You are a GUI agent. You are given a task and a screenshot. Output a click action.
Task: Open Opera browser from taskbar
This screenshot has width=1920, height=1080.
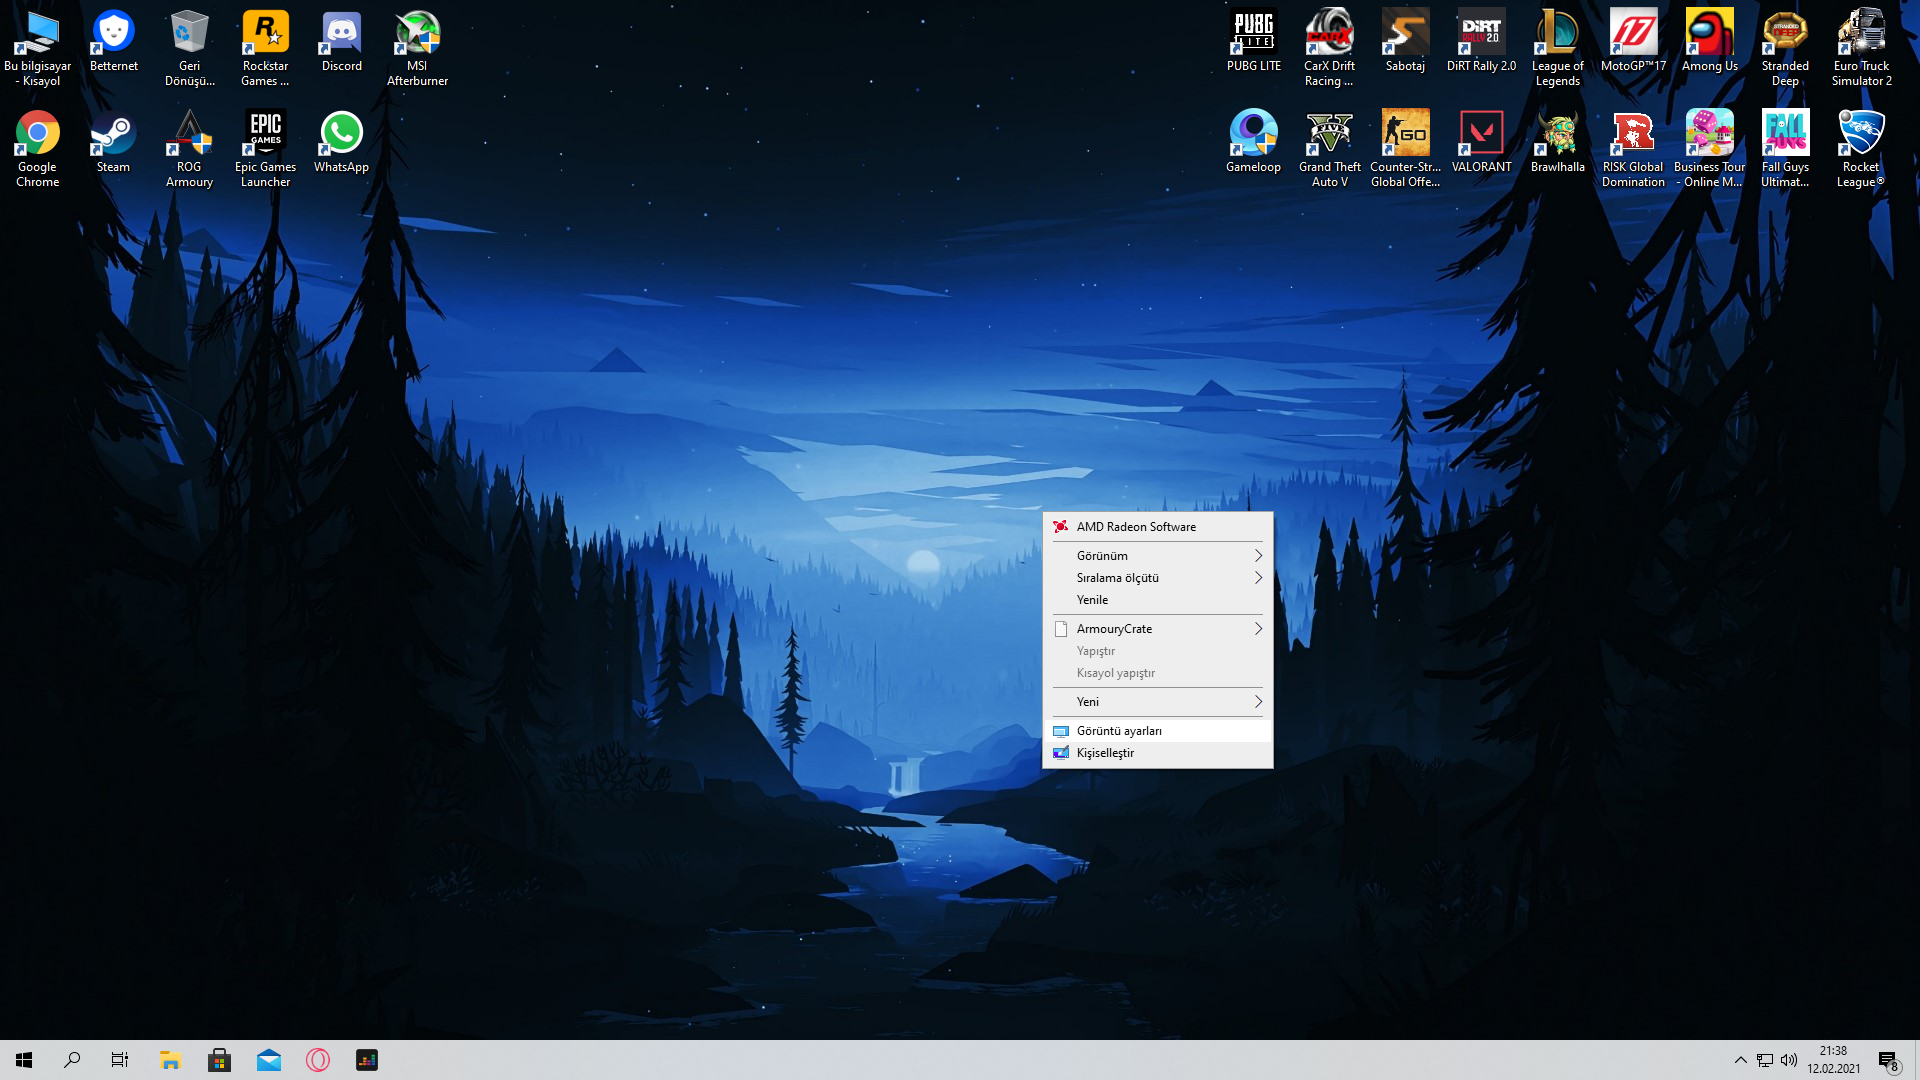pos(318,1060)
